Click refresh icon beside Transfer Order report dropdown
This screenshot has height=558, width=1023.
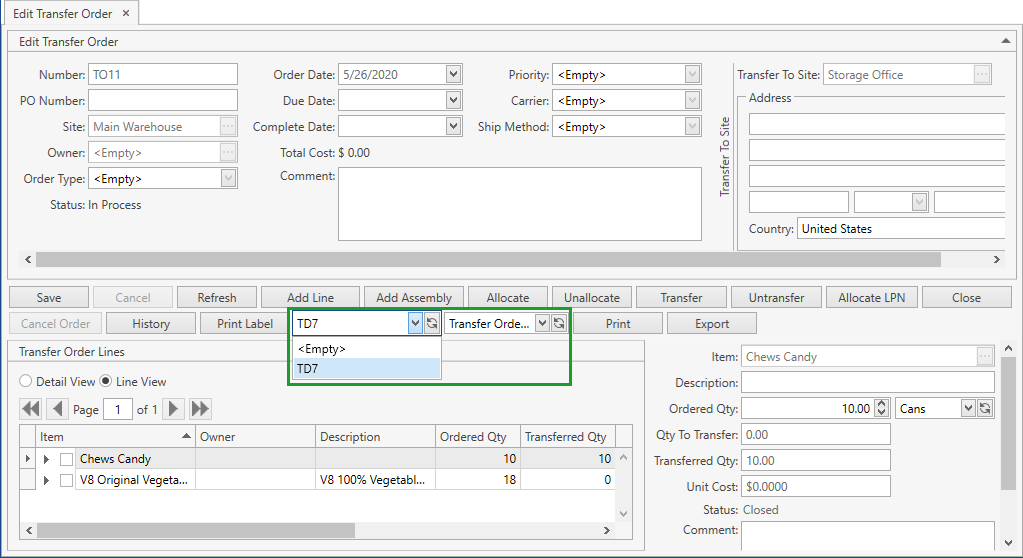[x=559, y=324]
